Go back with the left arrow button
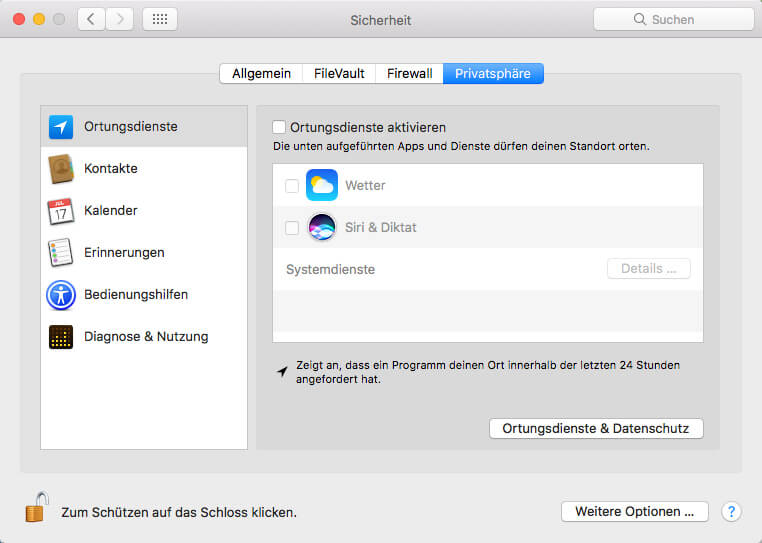 click(x=91, y=19)
